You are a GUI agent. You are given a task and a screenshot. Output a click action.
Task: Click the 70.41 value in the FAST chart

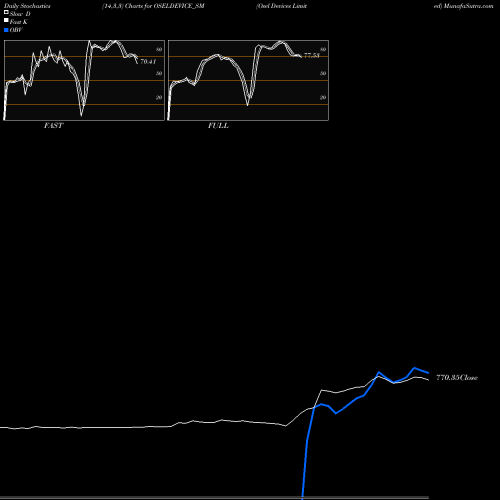click(x=148, y=62)
